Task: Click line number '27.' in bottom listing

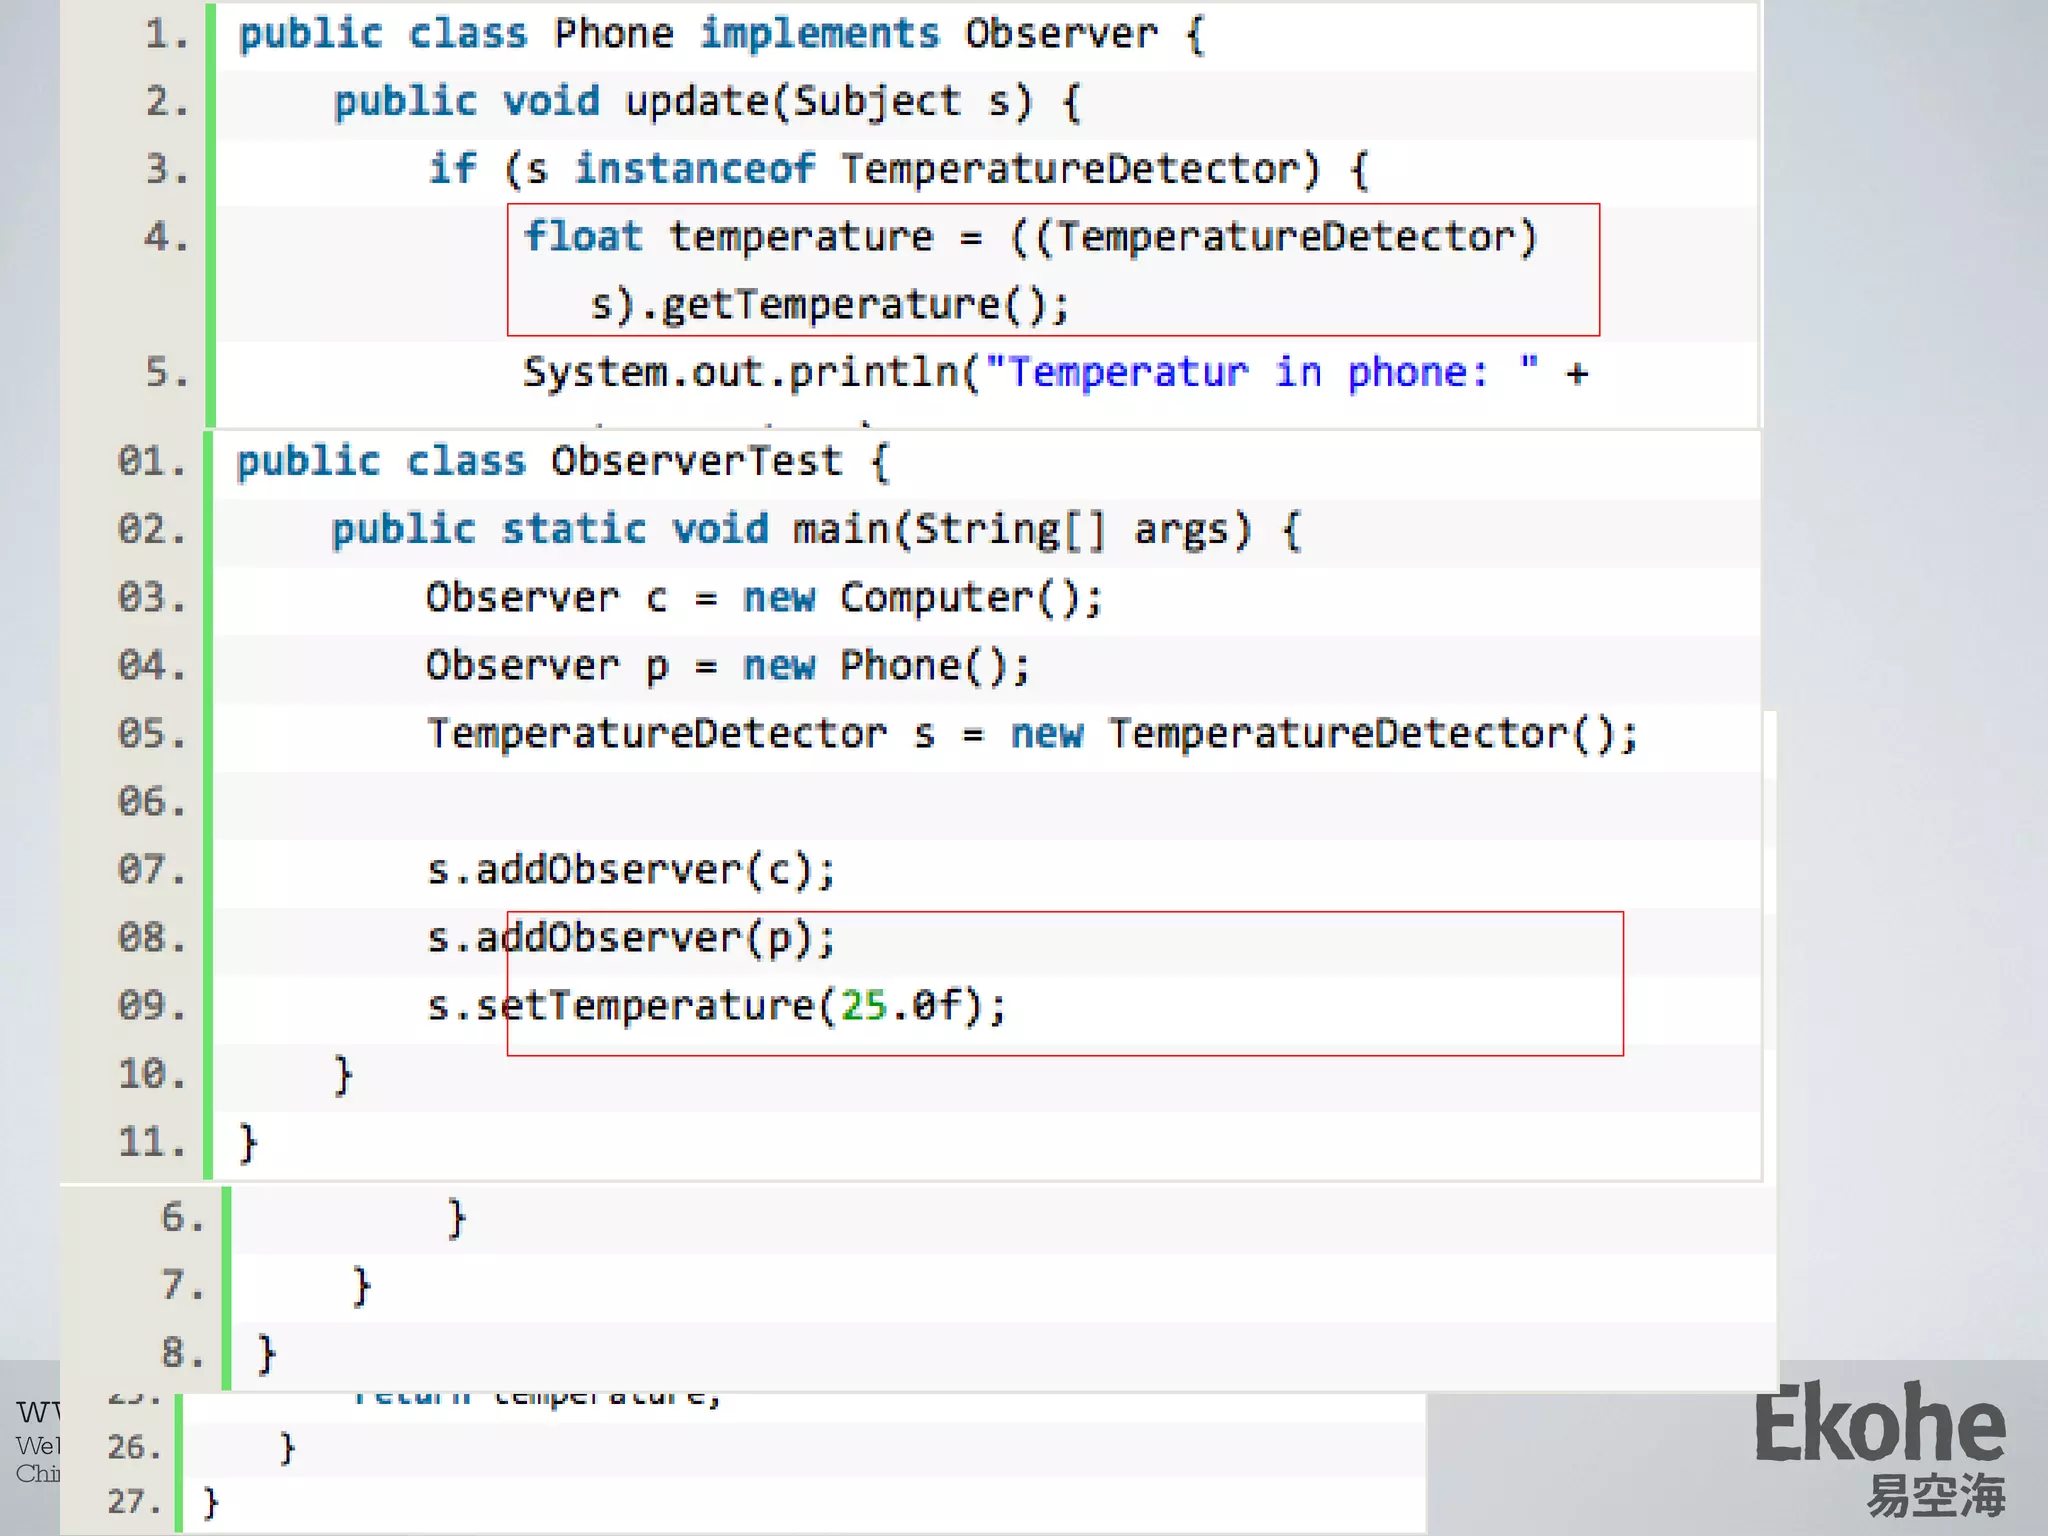Action: point(134,1502)
